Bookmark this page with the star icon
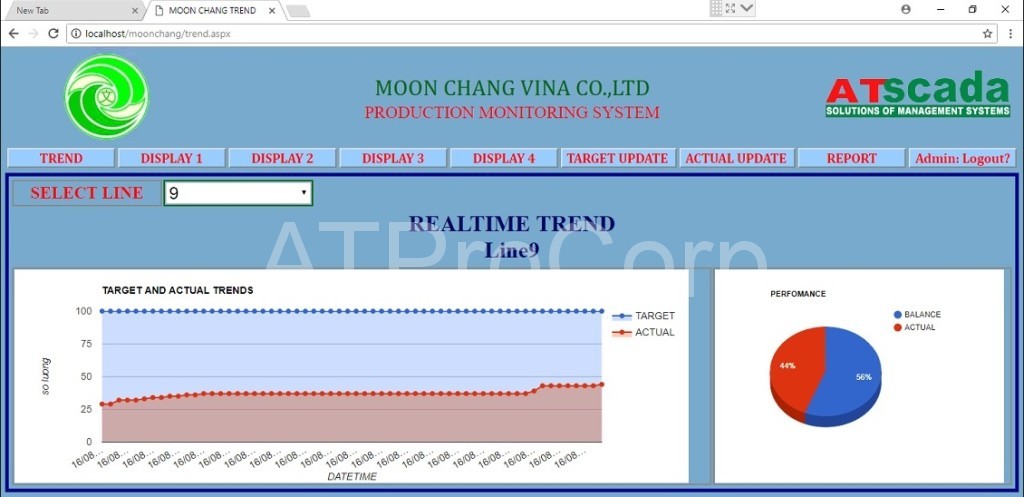The image size is (1024, 497). tap(987, 33)
